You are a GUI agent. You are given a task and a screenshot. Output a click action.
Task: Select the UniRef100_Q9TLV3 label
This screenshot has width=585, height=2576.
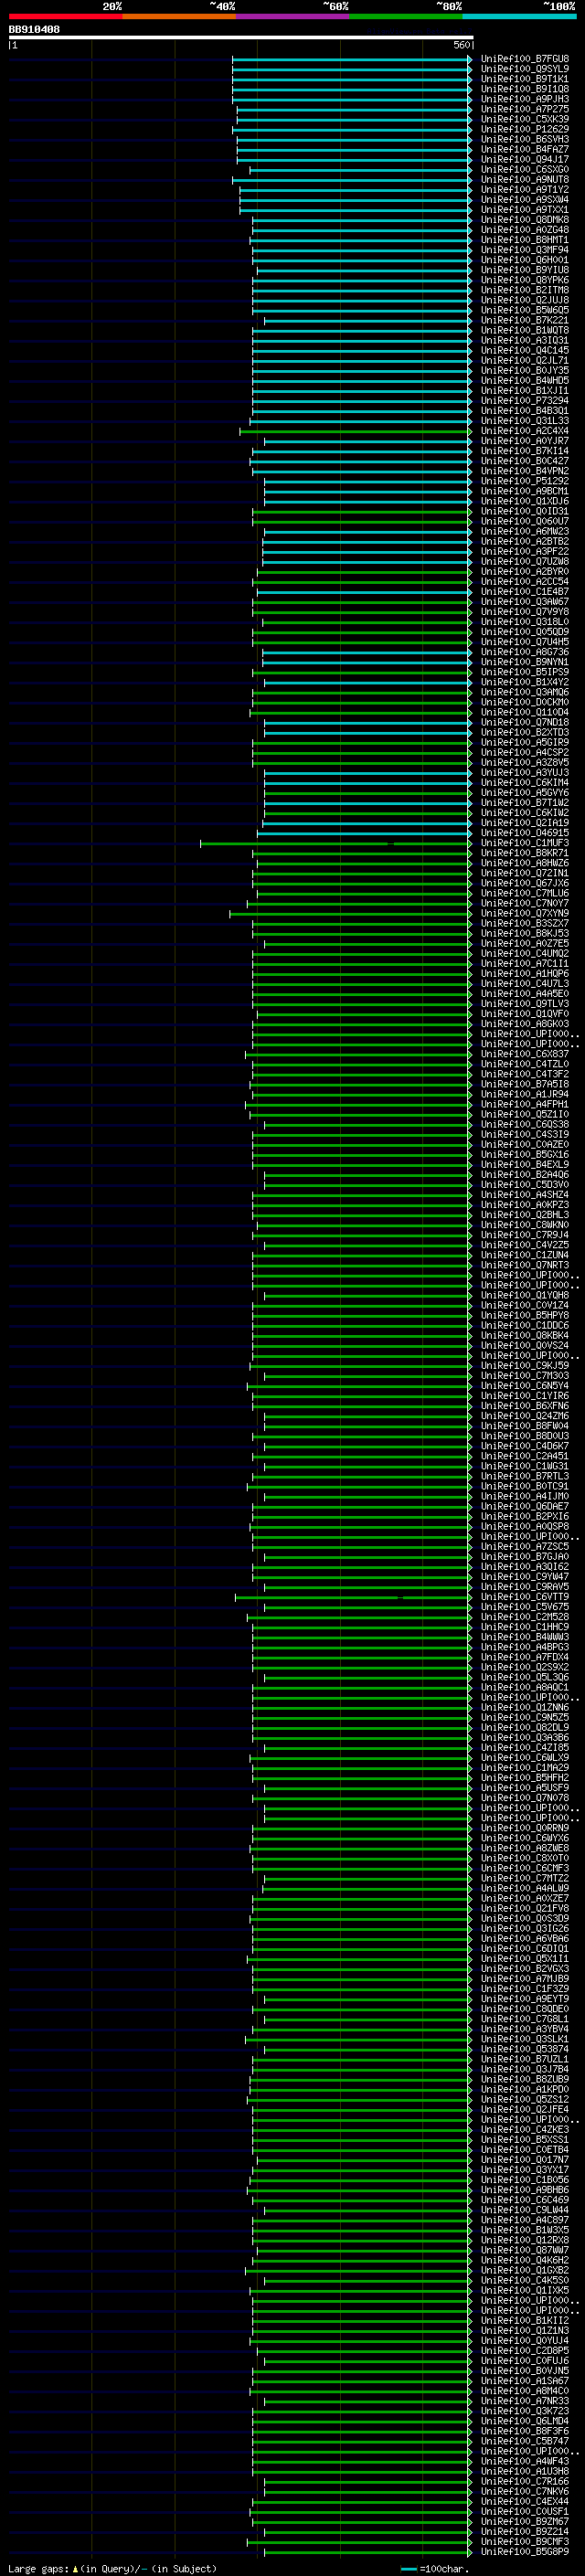[x=524, y=1004]
